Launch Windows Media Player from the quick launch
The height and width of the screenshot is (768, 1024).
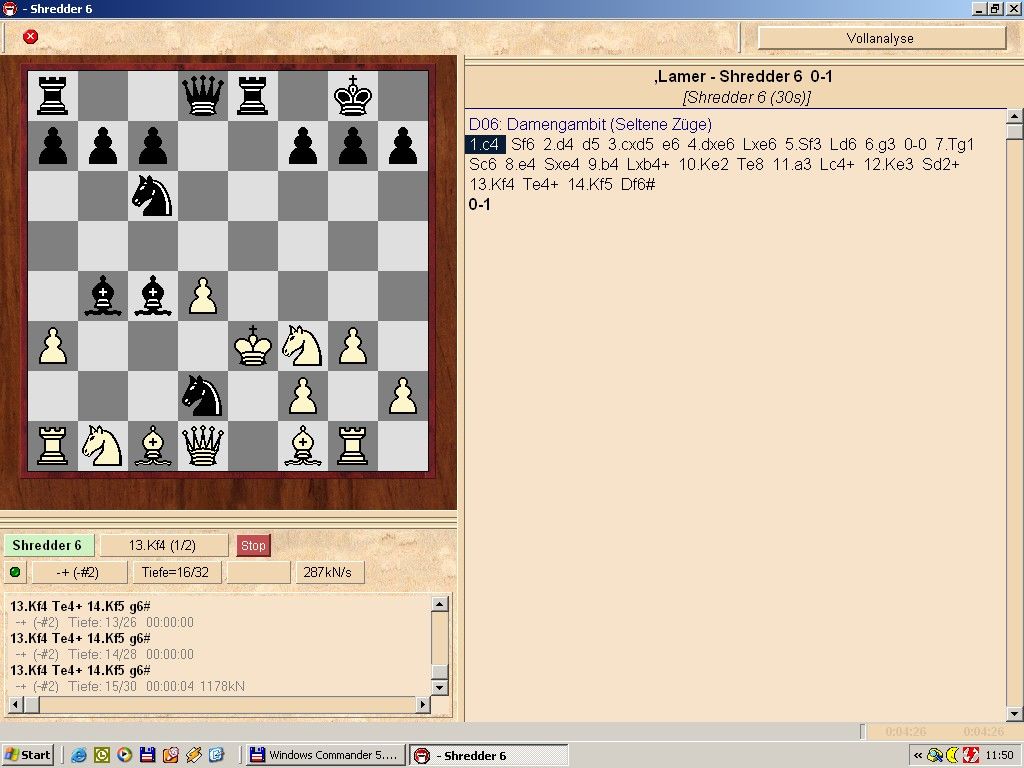pyautogui.click(x=124, y=755)
